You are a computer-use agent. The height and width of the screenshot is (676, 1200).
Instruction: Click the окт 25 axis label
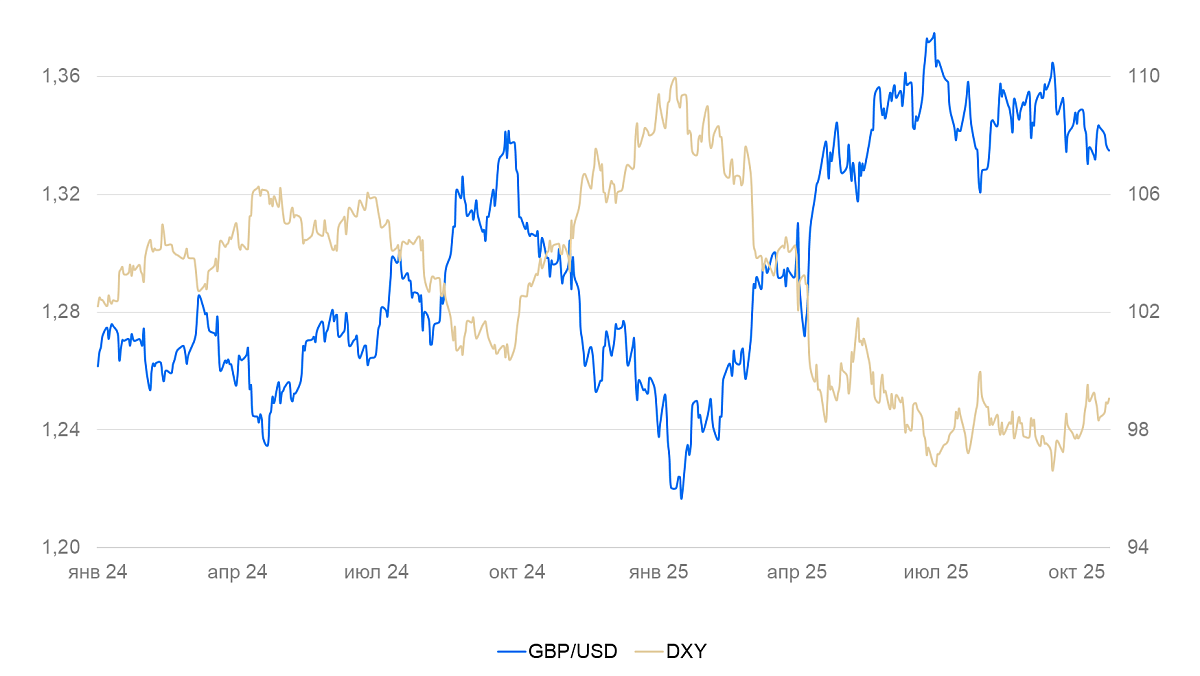[1076, 573]
